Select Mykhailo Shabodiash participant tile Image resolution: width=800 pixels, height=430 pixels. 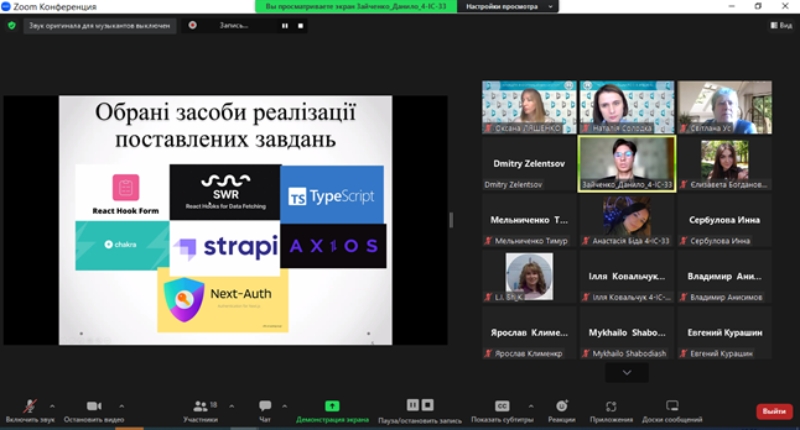click(x=627, y=333)
